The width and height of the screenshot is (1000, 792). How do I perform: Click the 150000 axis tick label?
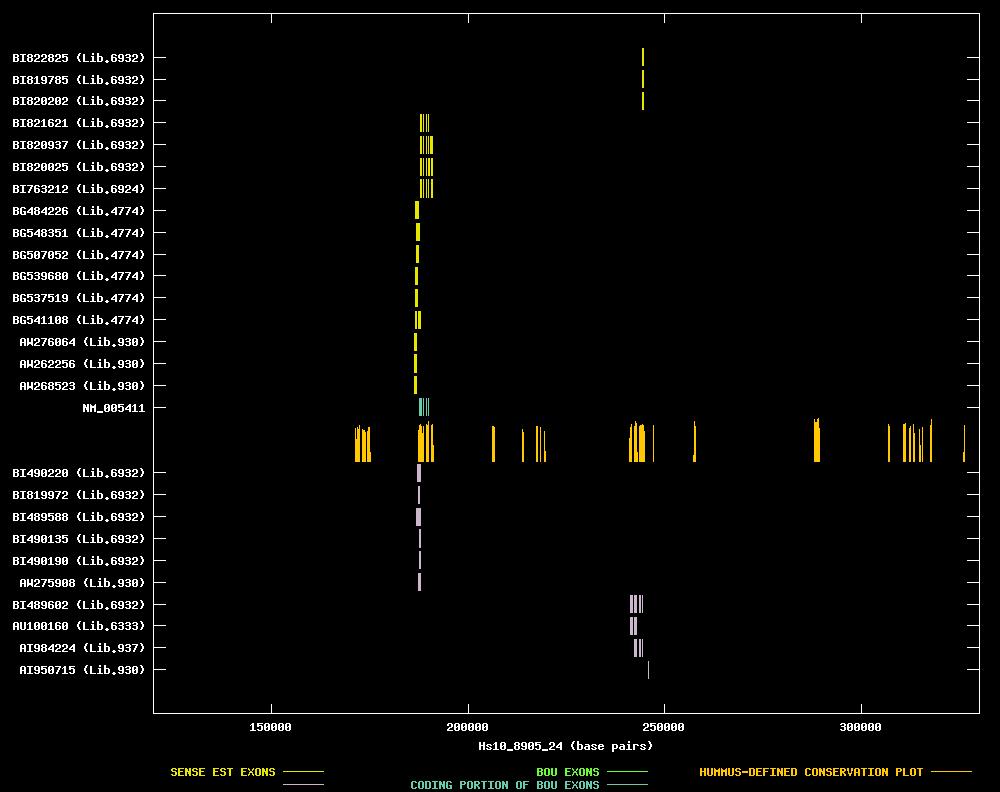point(270,727)
